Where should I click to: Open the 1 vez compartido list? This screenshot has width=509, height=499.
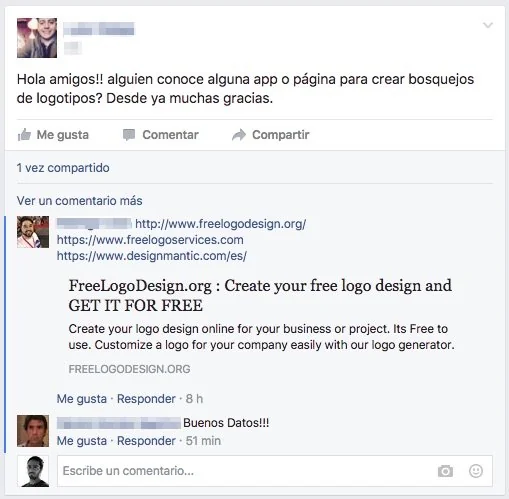pos(63,168)
